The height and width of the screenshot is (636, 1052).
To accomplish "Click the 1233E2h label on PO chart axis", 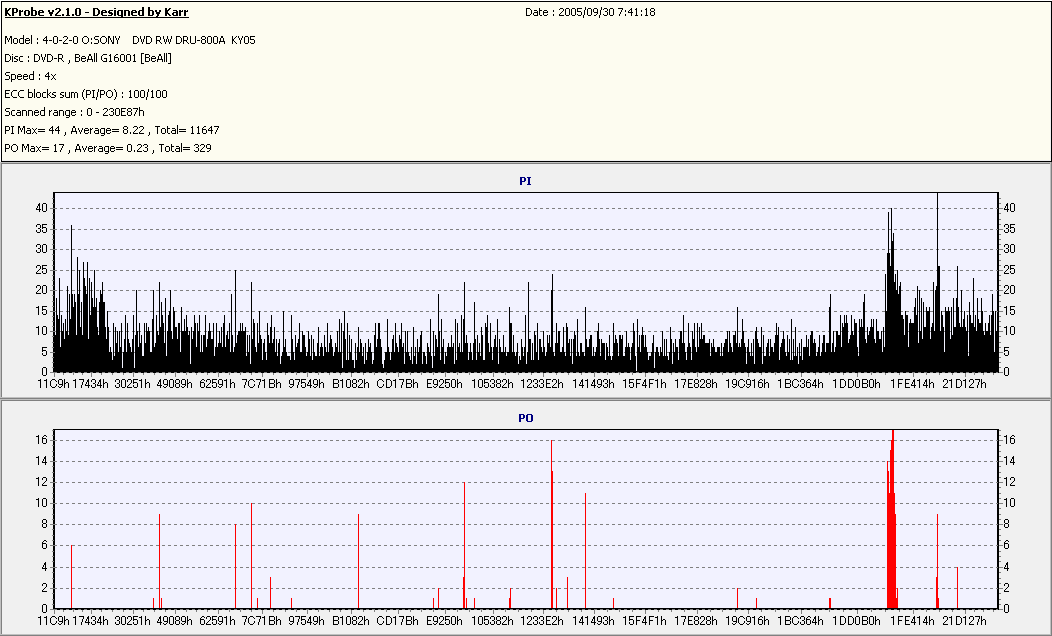I will [541, 620].
